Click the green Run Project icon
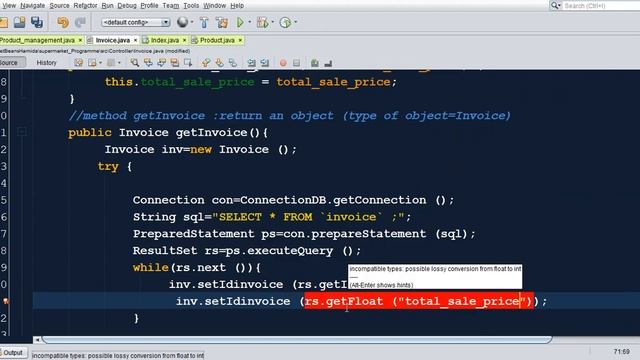This screenshot has width=640, height=360. [x=240, y=22]
